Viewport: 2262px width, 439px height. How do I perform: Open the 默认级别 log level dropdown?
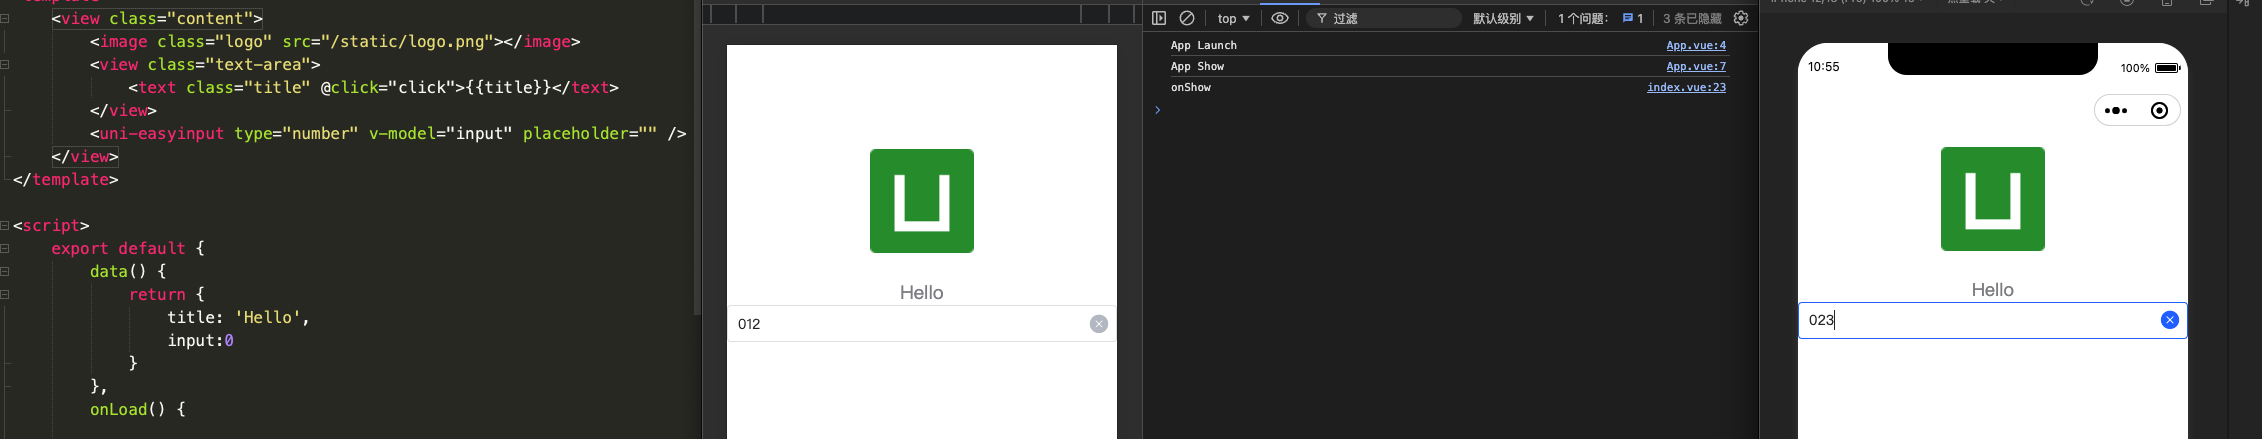click(1503, 18)
